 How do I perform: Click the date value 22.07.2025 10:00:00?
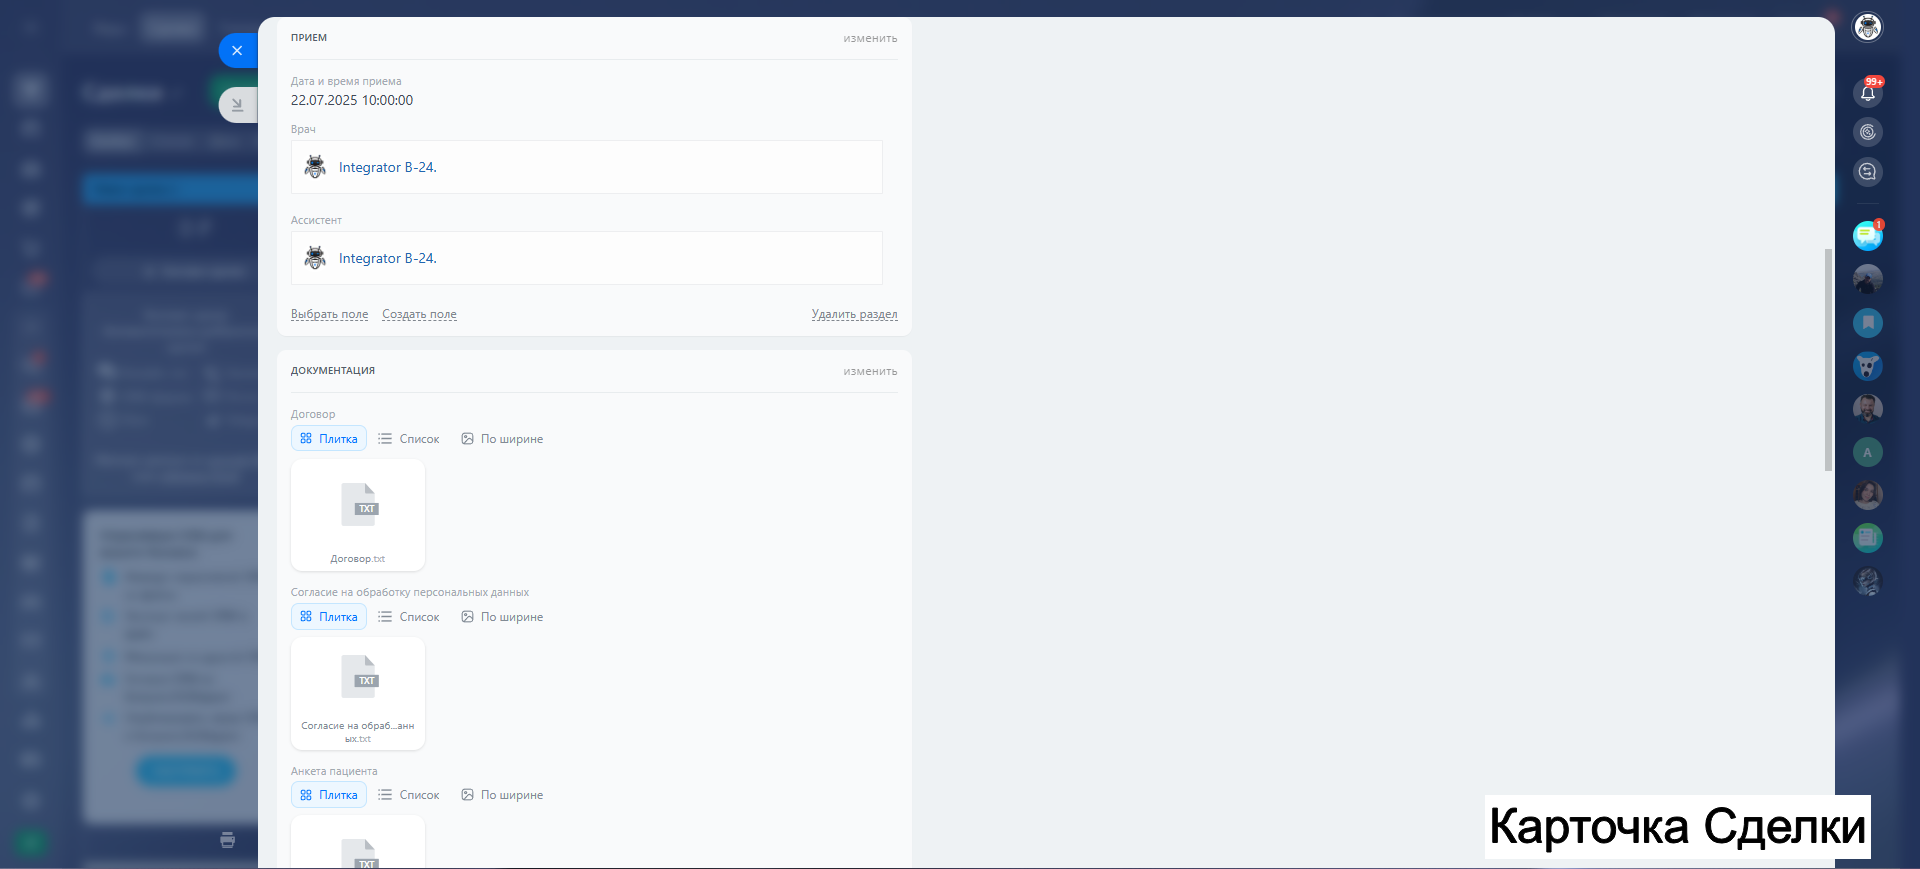352,100
